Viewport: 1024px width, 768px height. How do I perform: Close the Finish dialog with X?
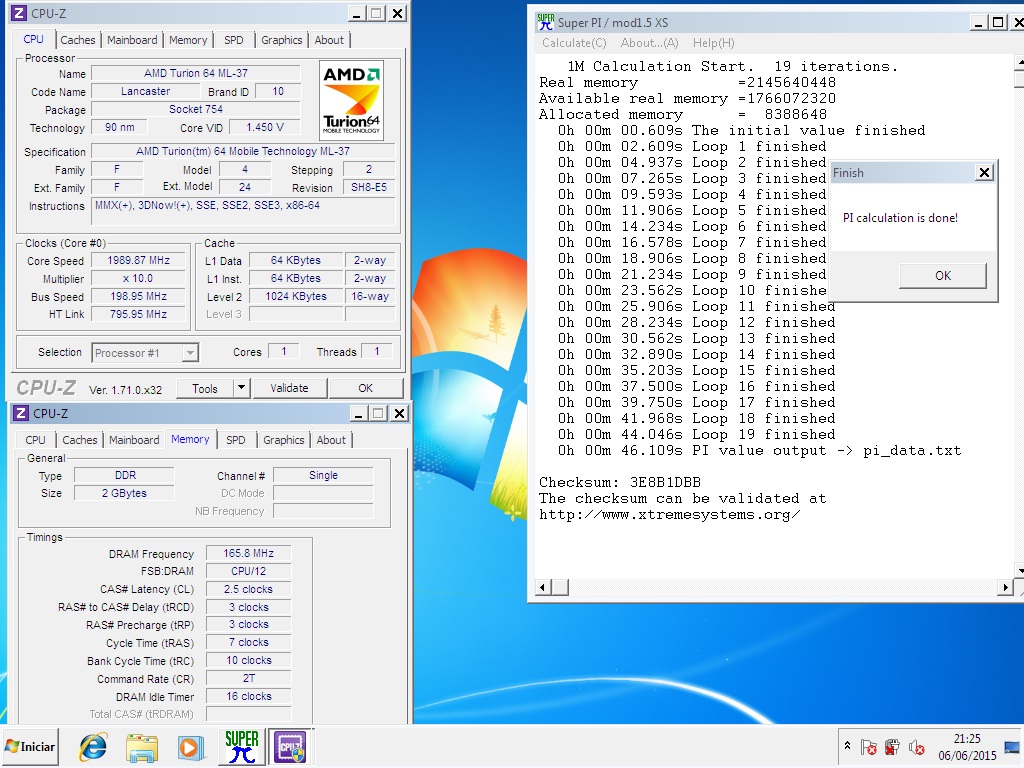click(x=984, y=172)
